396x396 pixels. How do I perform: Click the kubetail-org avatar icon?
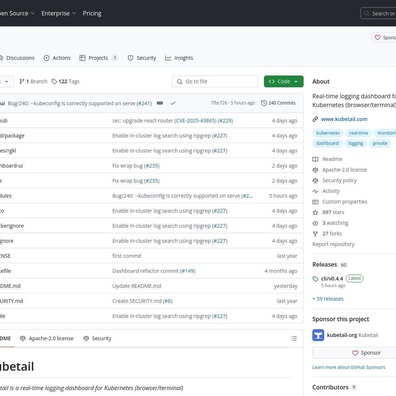318,335
